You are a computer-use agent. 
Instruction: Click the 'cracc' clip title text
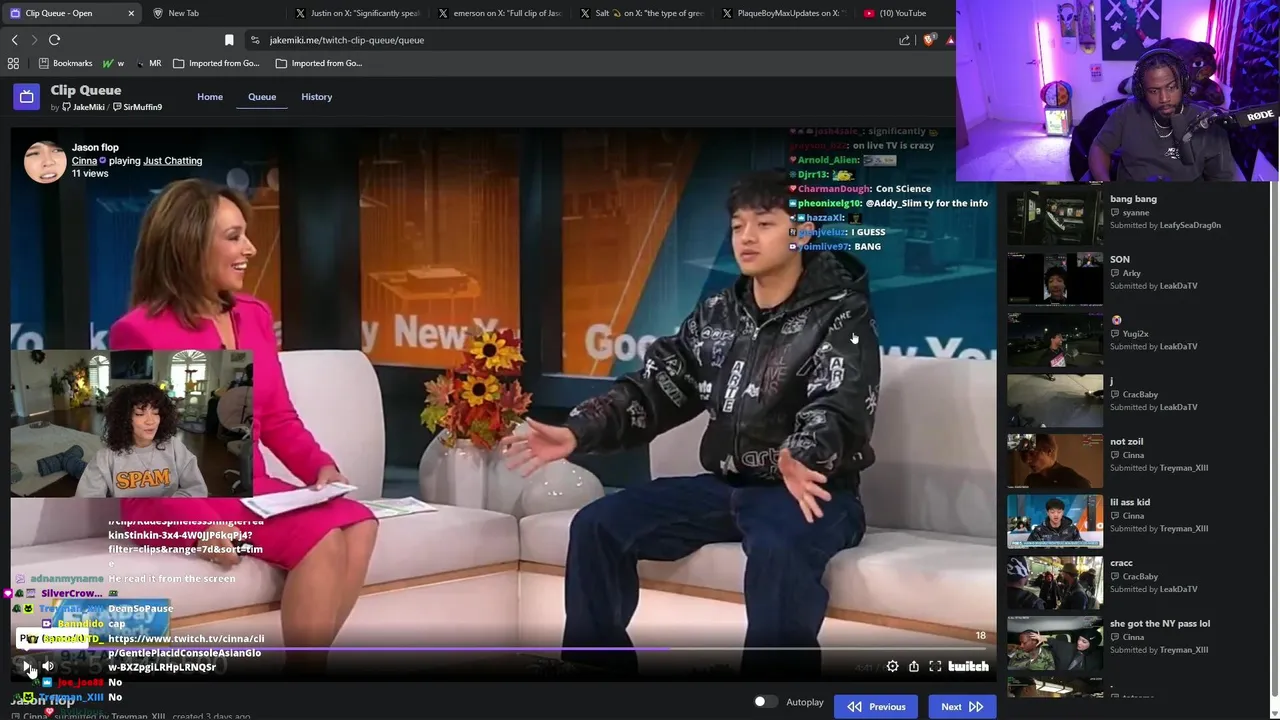pos(1121,562)
